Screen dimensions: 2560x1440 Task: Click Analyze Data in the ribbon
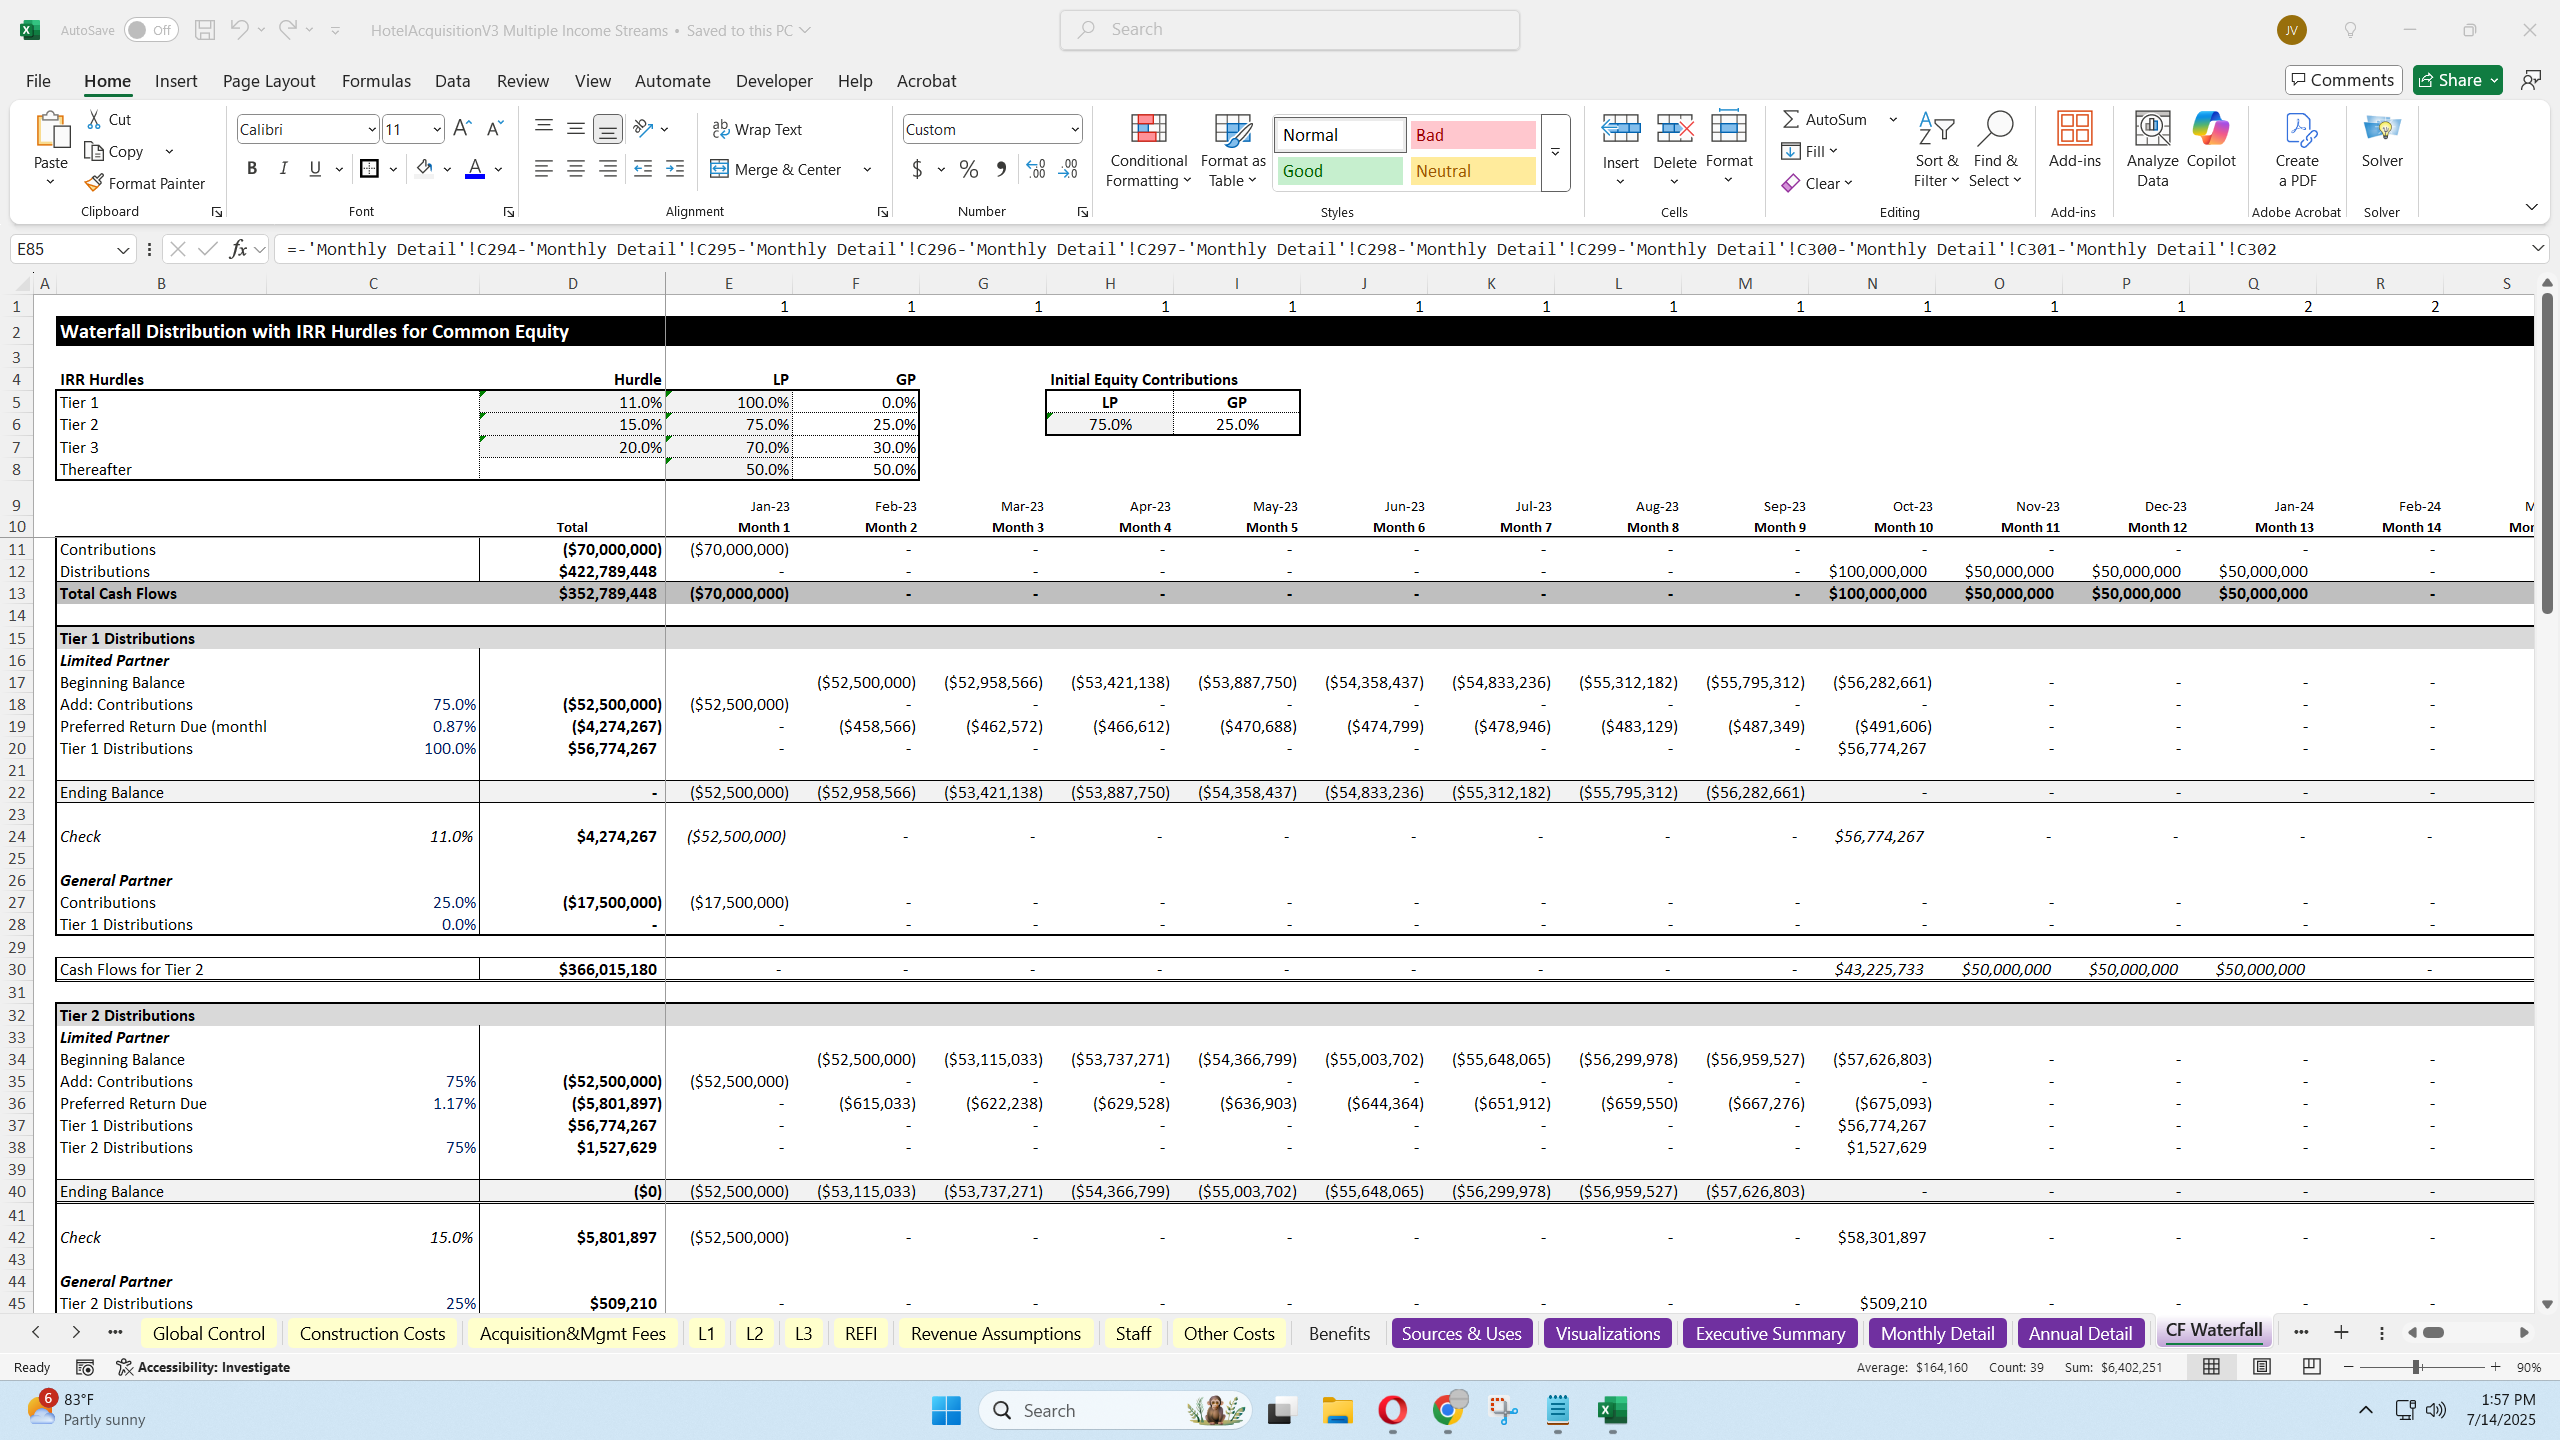click(x=2151, y=150)
